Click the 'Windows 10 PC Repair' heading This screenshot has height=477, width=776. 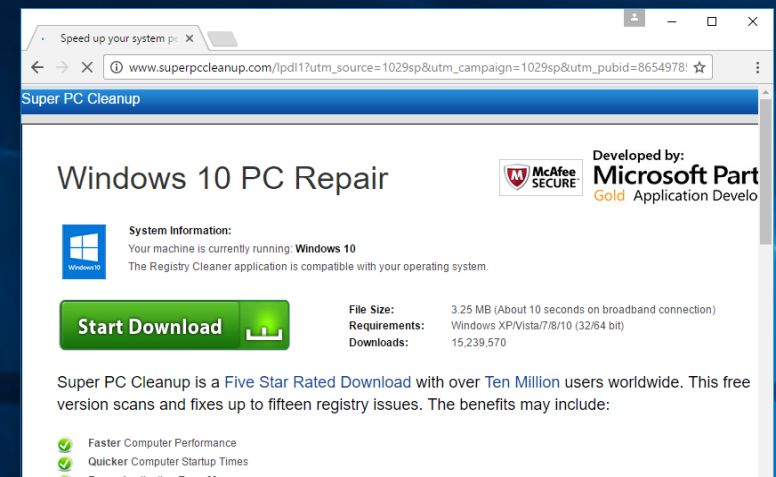tap(223, 178)
